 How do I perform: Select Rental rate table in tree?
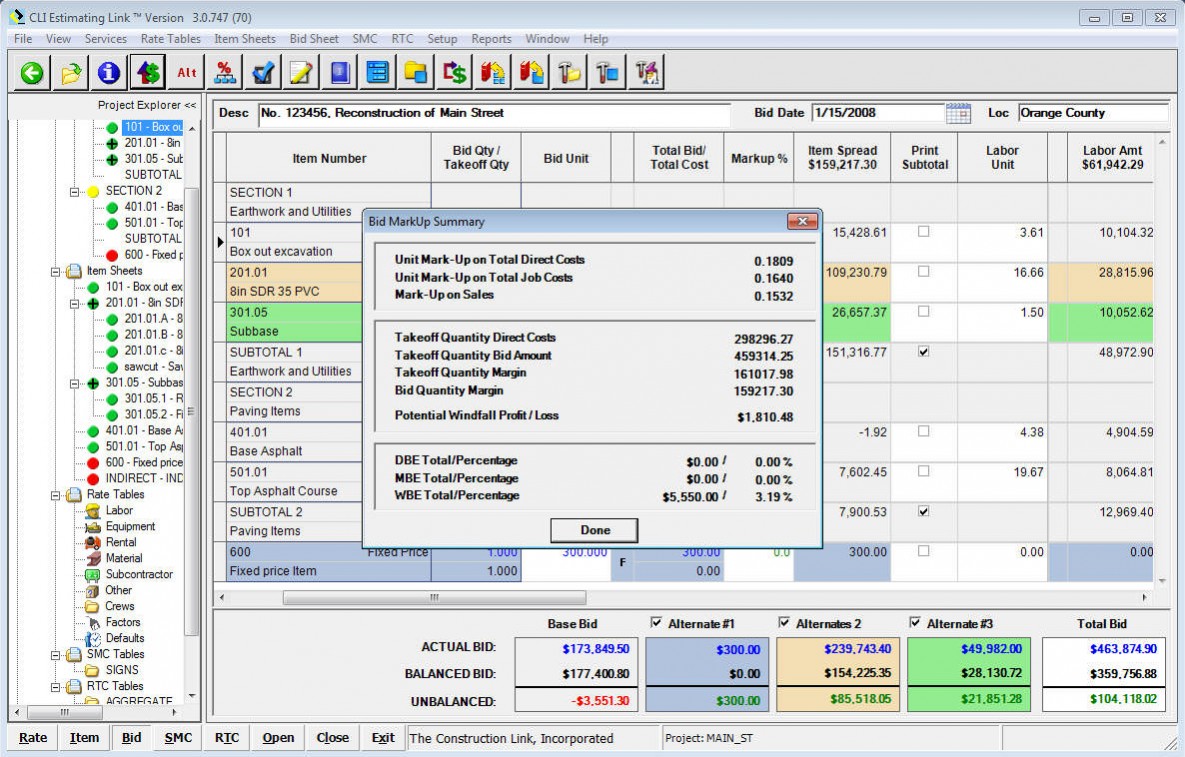121,542
